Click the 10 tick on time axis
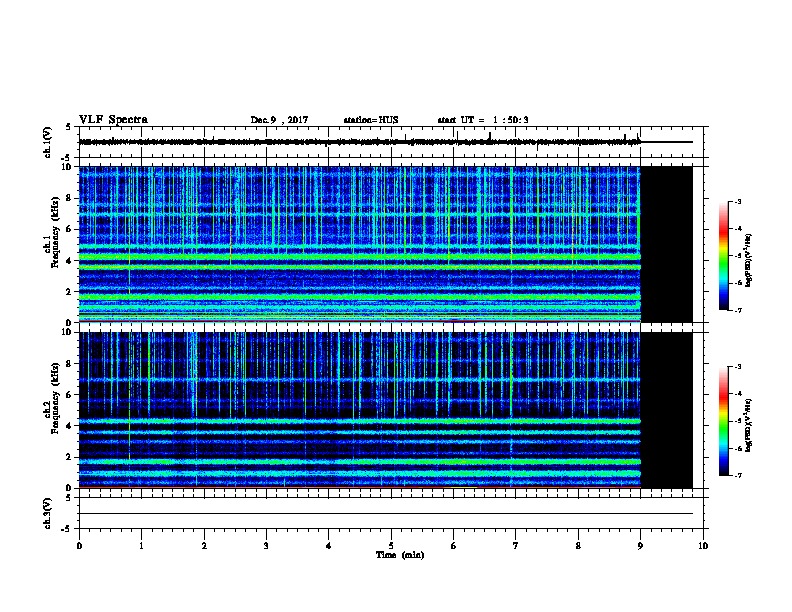 click(x=703, y=546)
